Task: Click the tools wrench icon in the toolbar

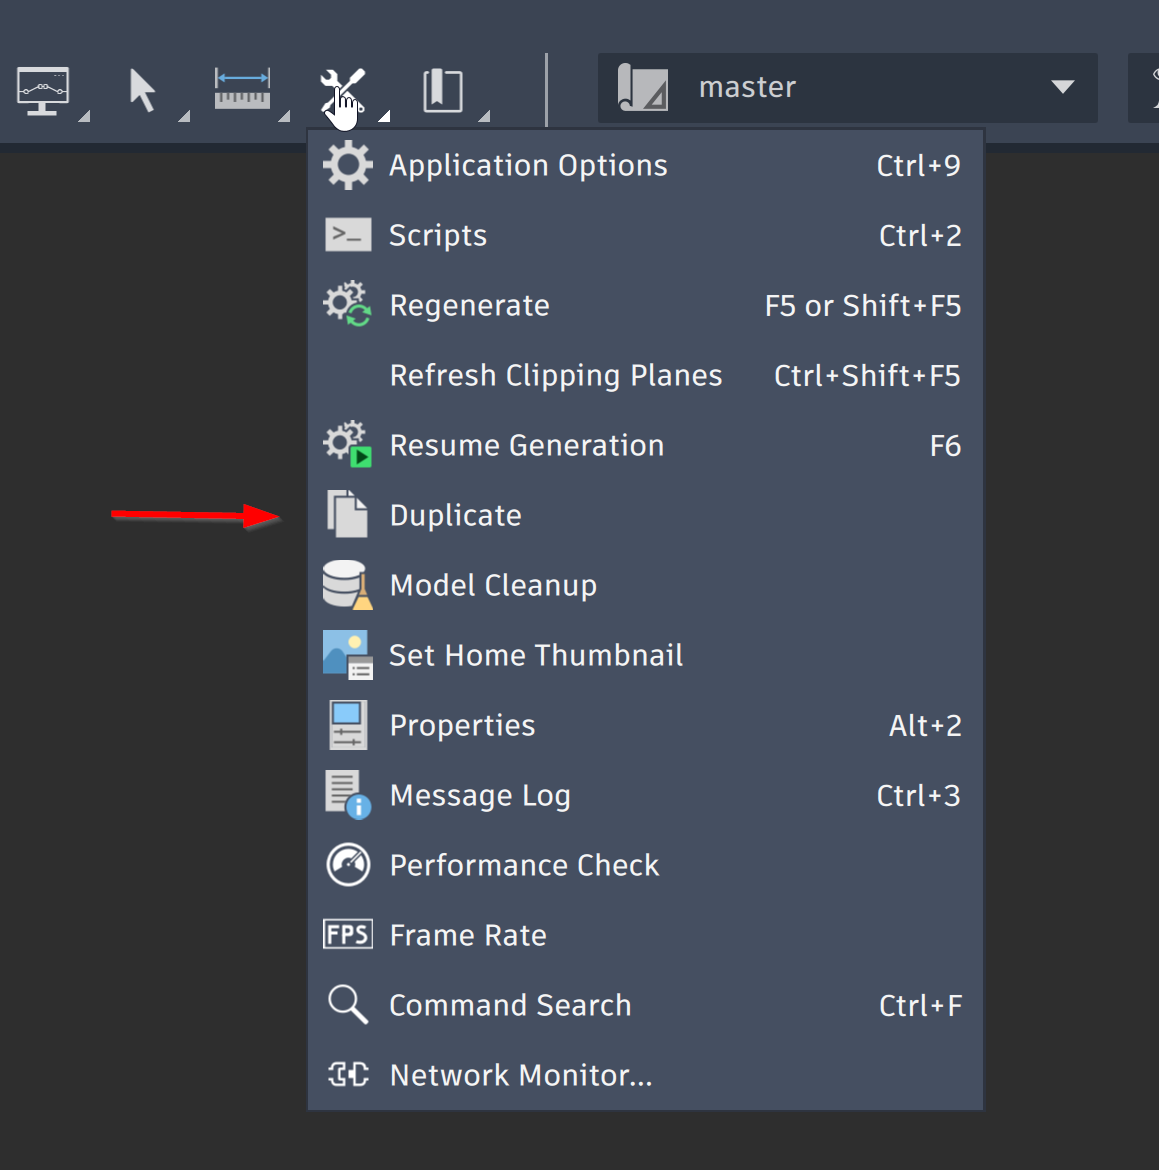Action: tap(342, 85)
